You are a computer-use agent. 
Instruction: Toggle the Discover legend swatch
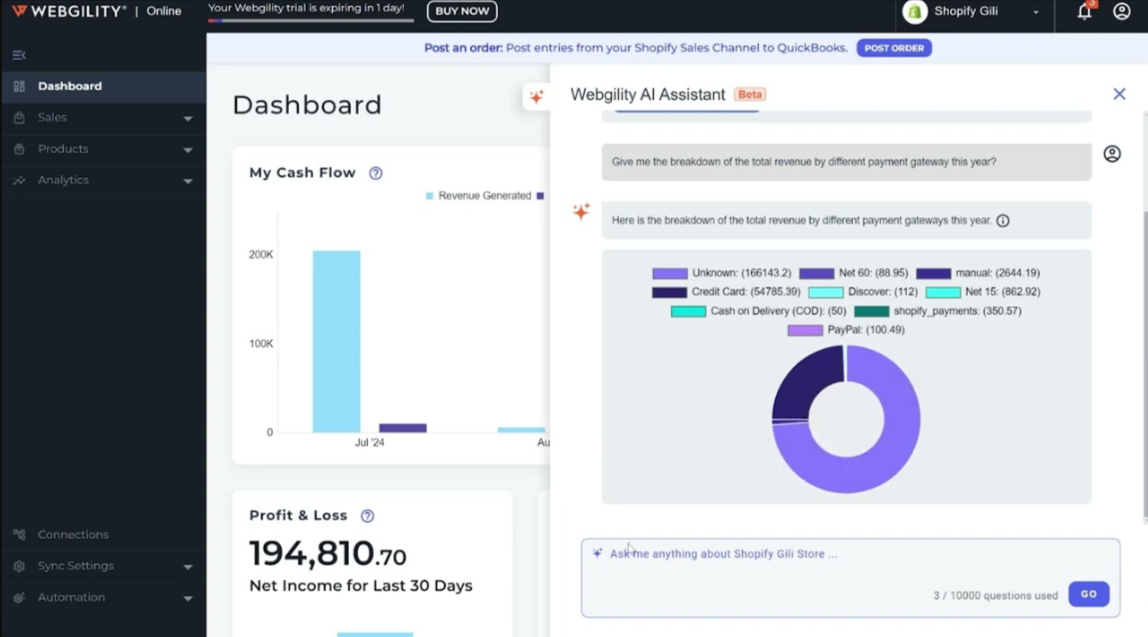pyautogui.click(x=826, y=292)
